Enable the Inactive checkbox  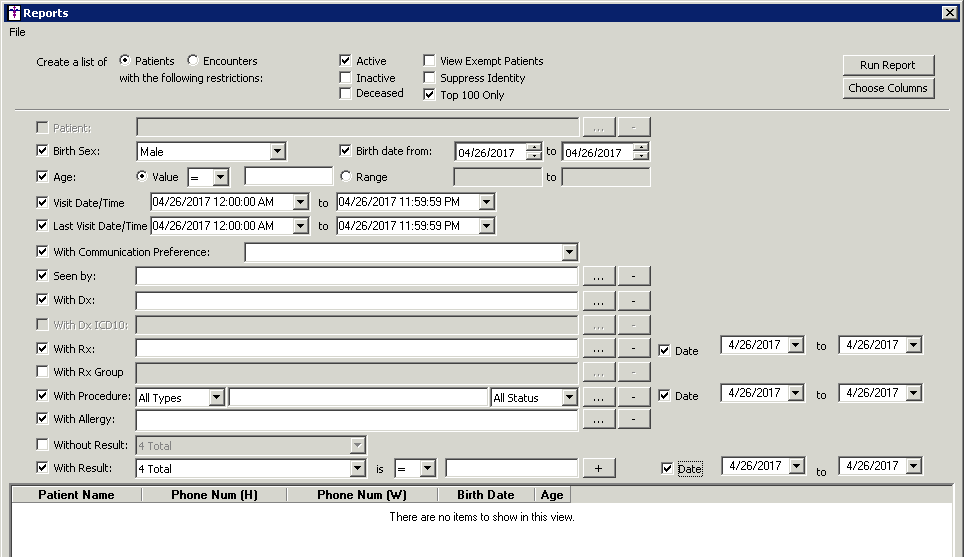(x=346, y=77)
